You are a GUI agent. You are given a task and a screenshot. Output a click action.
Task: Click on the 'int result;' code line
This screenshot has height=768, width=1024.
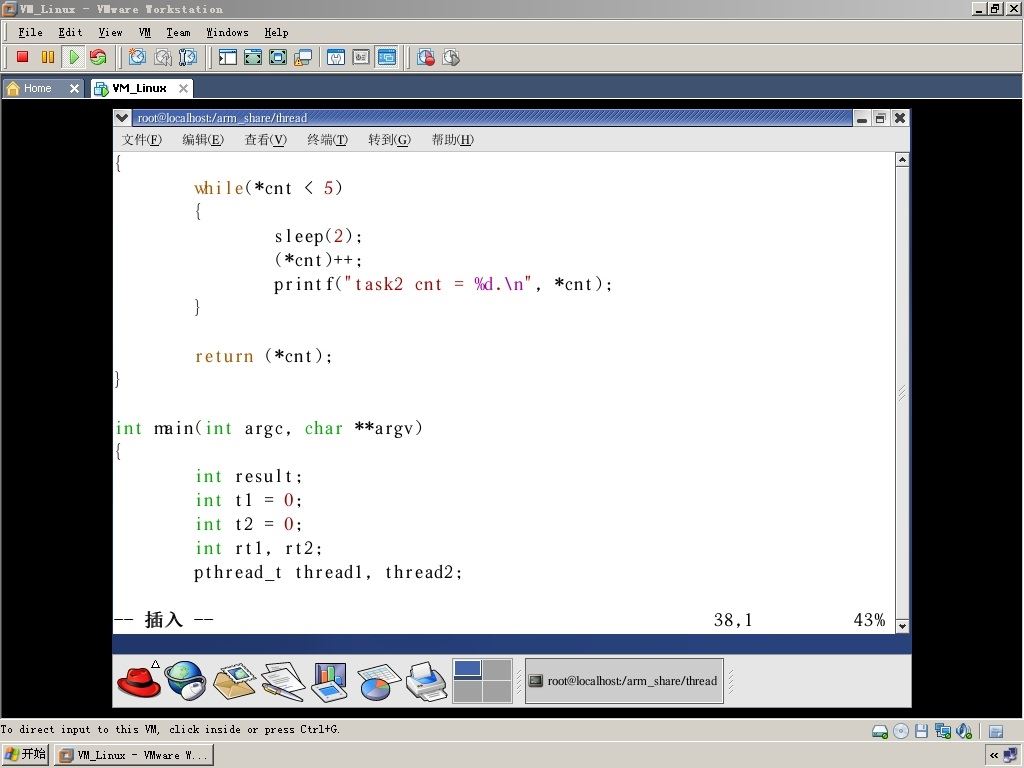249,476
